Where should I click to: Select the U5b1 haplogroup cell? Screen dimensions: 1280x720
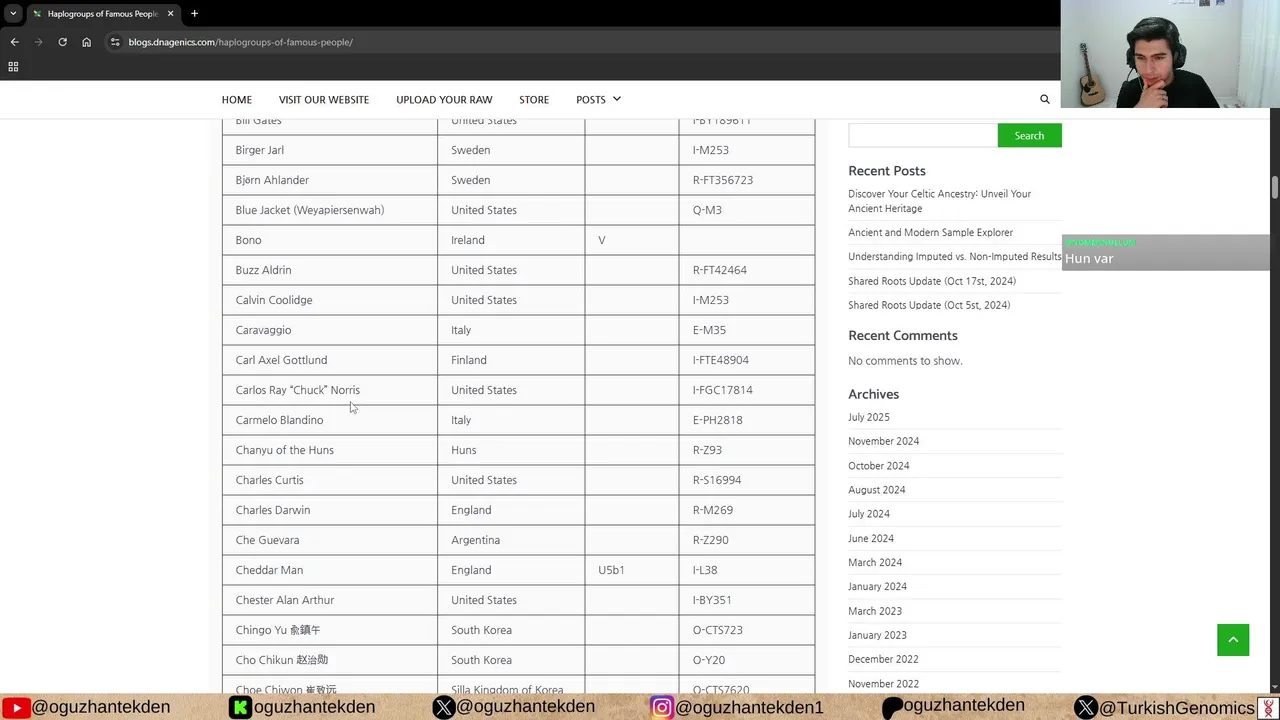coord(632,570)
